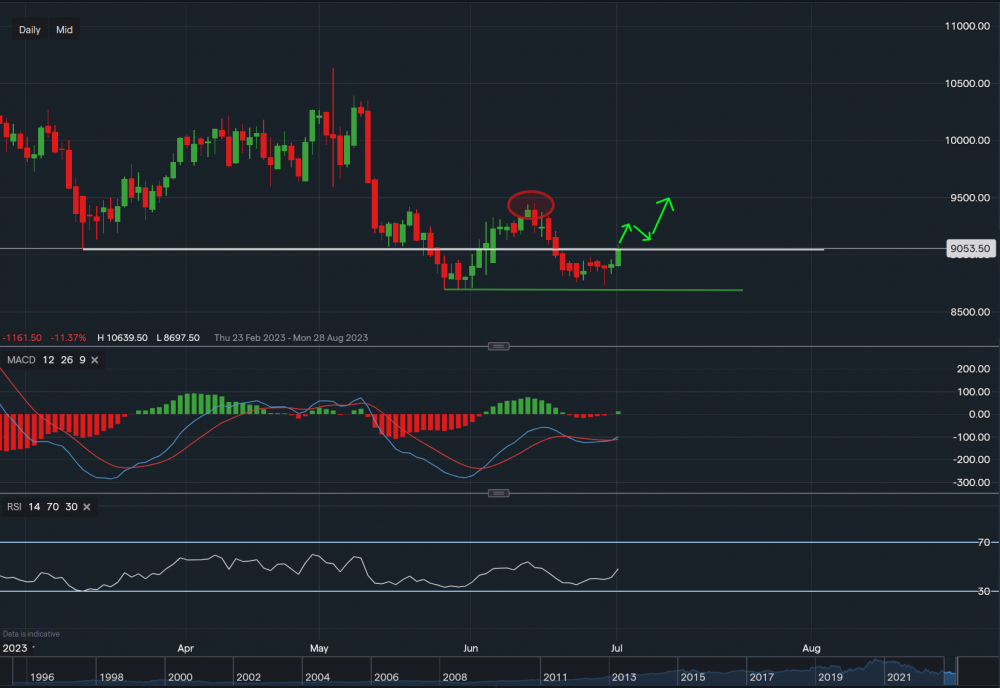This screenshot has height=688, width=1000.
Task: Open the Daily timeframe selector
Action: (30, 30)
